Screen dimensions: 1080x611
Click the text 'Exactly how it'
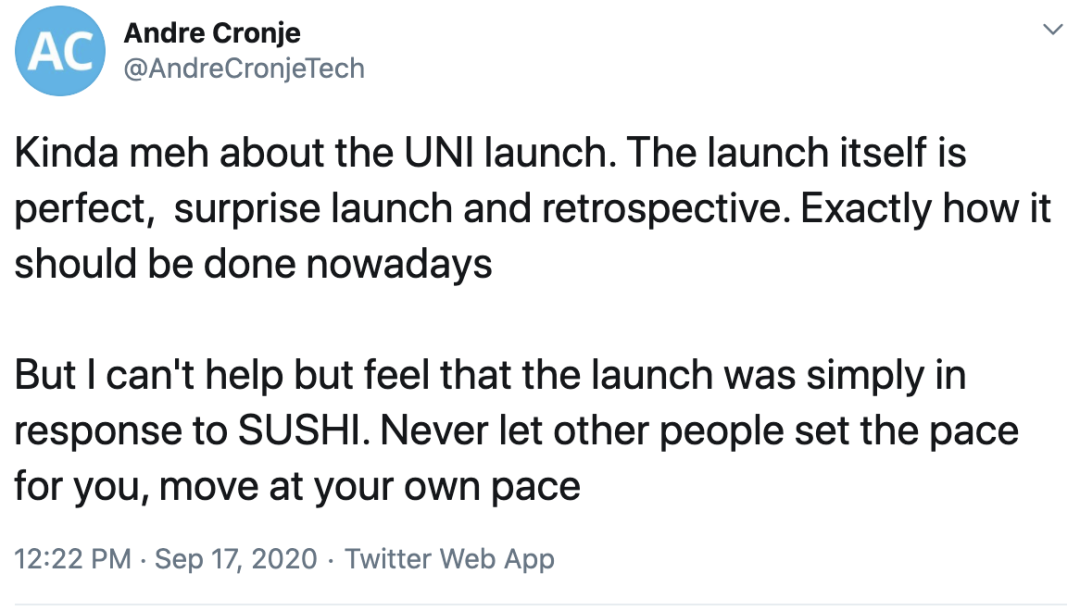pos(926,208)
